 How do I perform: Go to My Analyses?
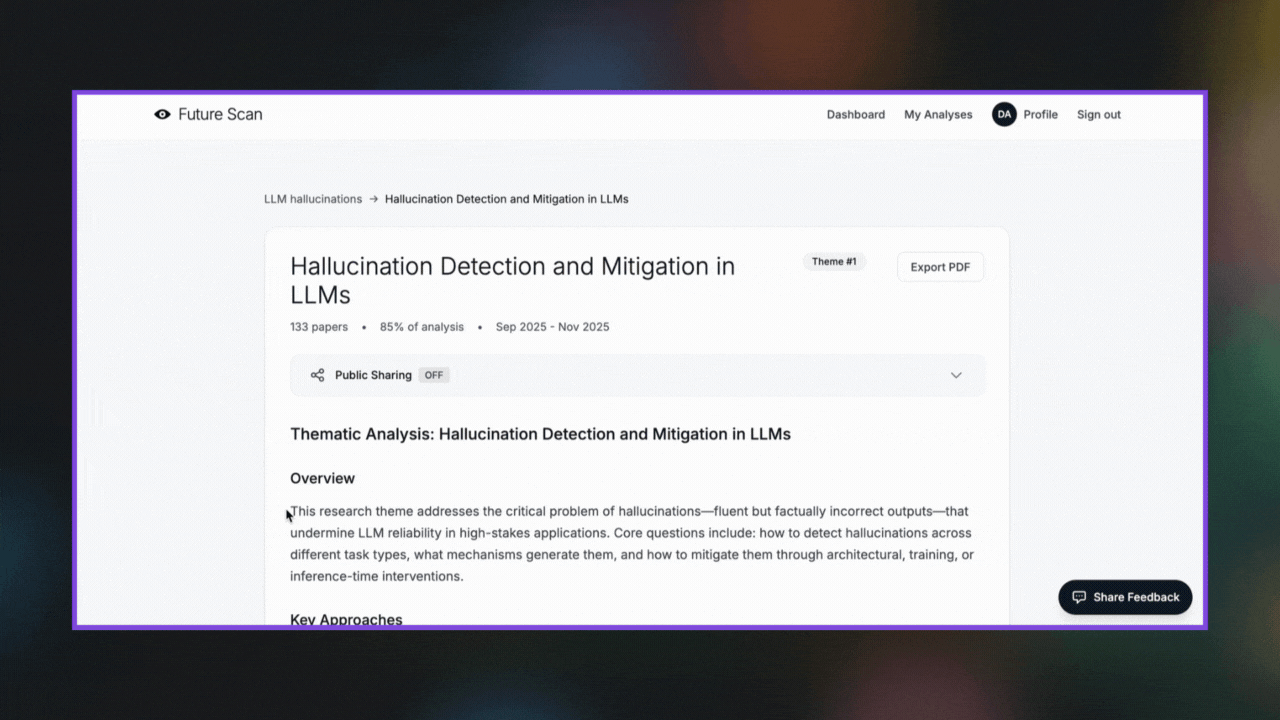pos(938,115)
